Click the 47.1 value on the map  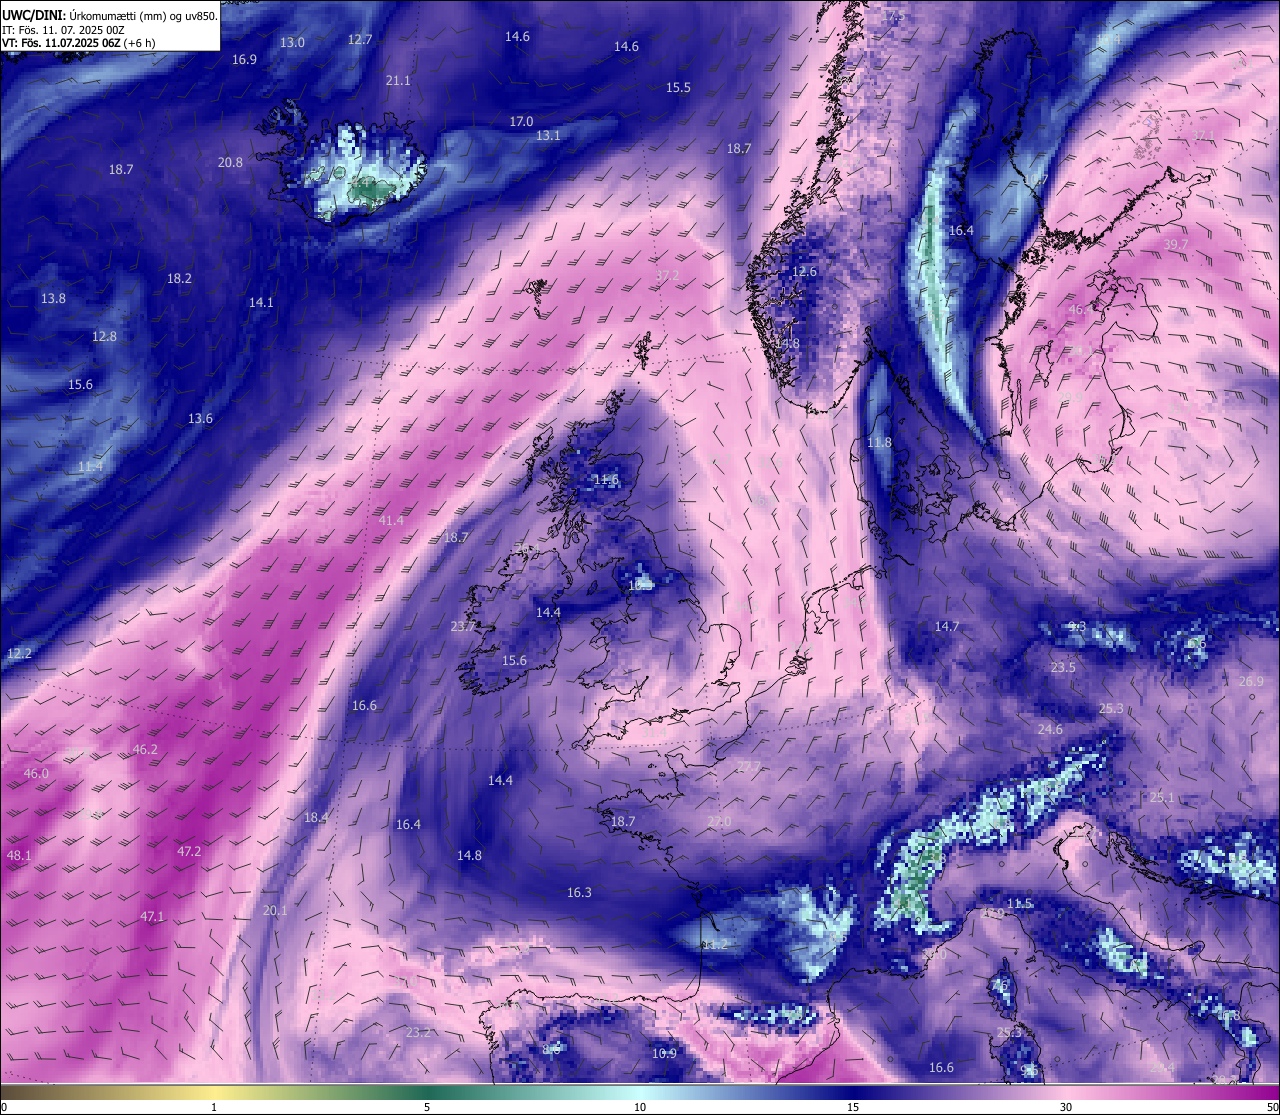(152, 917)
